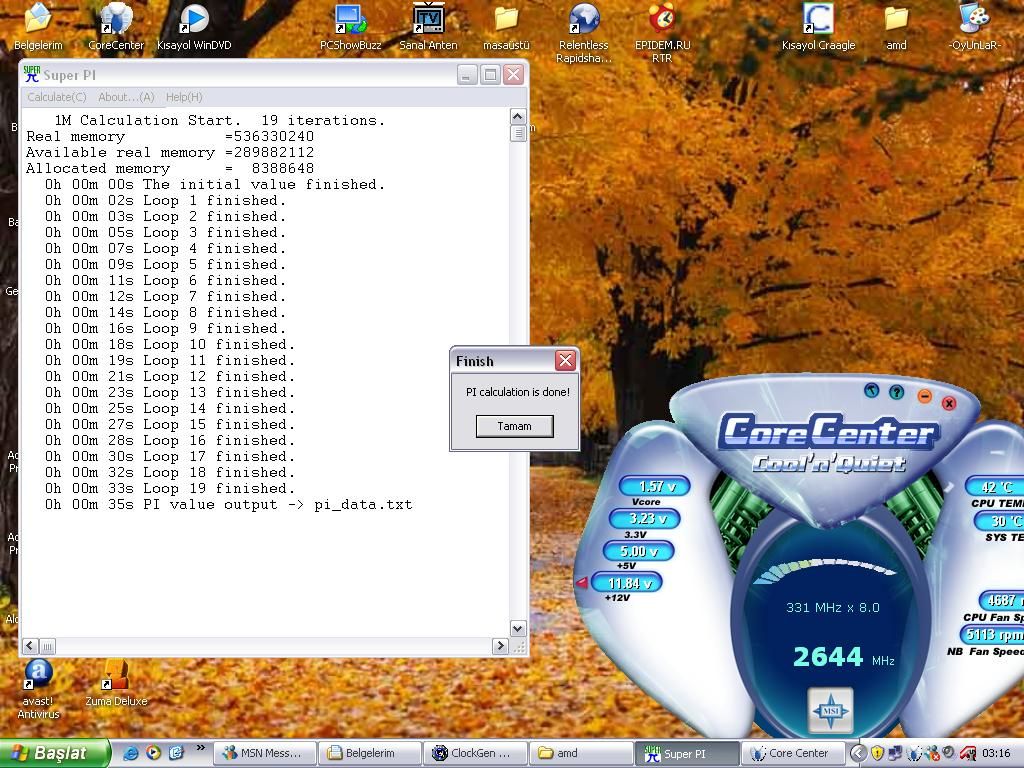Image resolution: width=1024 pixels, height=768 pixels.
Task: Click the +5V reading showing 5.00 v
Action: [x=638, y=551]
